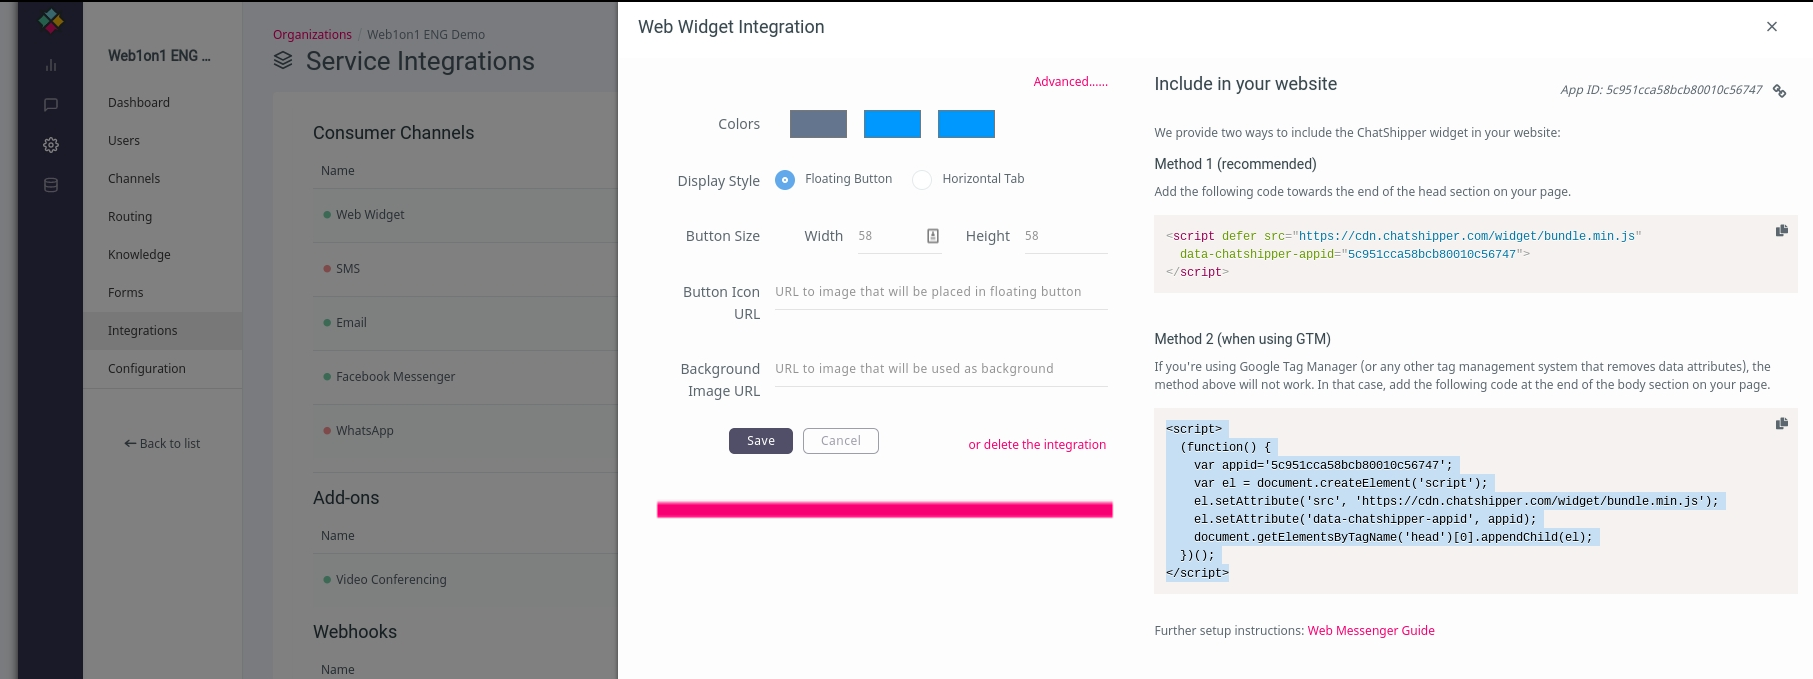Open the Video Conferencing add-on row
The height and width of the screenshot is (679, 1813).
pyautogui.click(x=465, y=580)
